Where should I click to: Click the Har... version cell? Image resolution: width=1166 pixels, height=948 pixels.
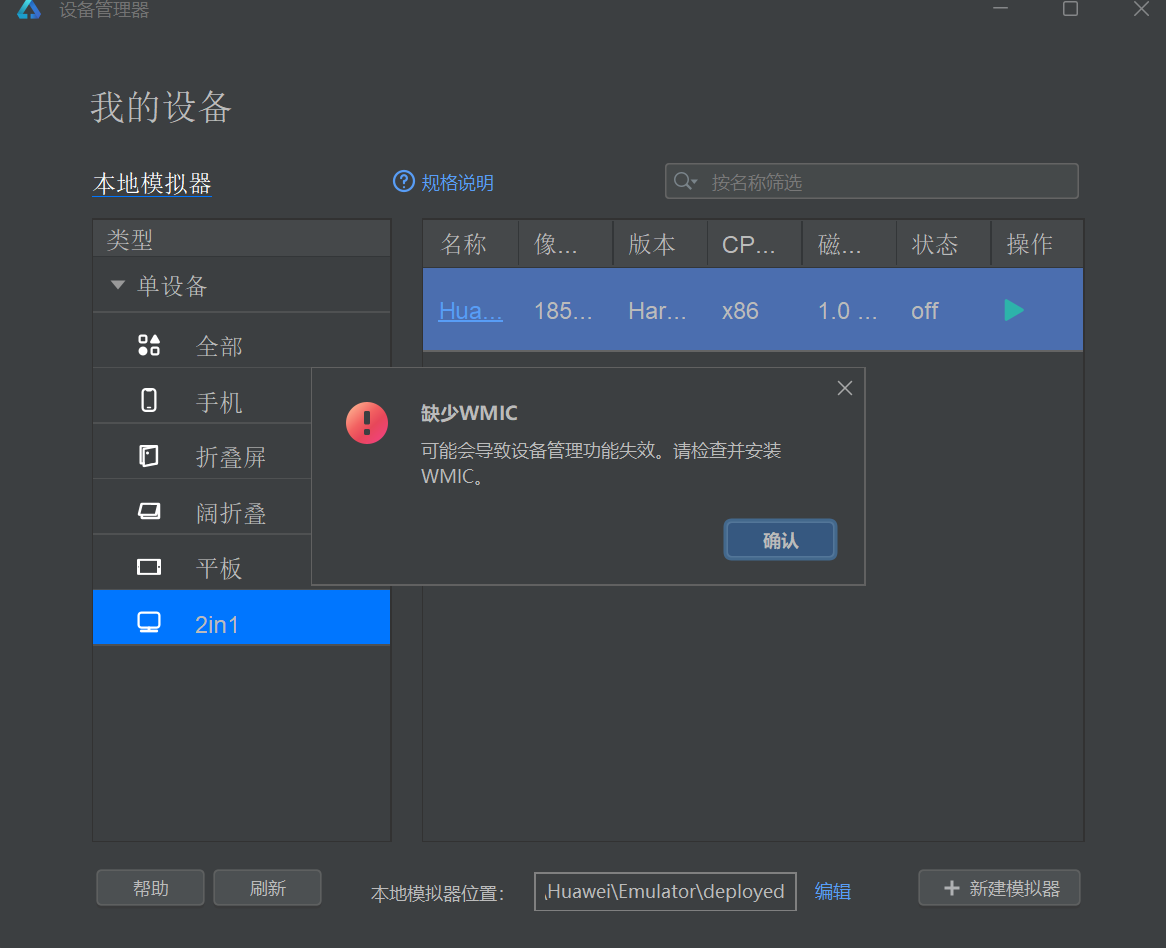(657, 311)
